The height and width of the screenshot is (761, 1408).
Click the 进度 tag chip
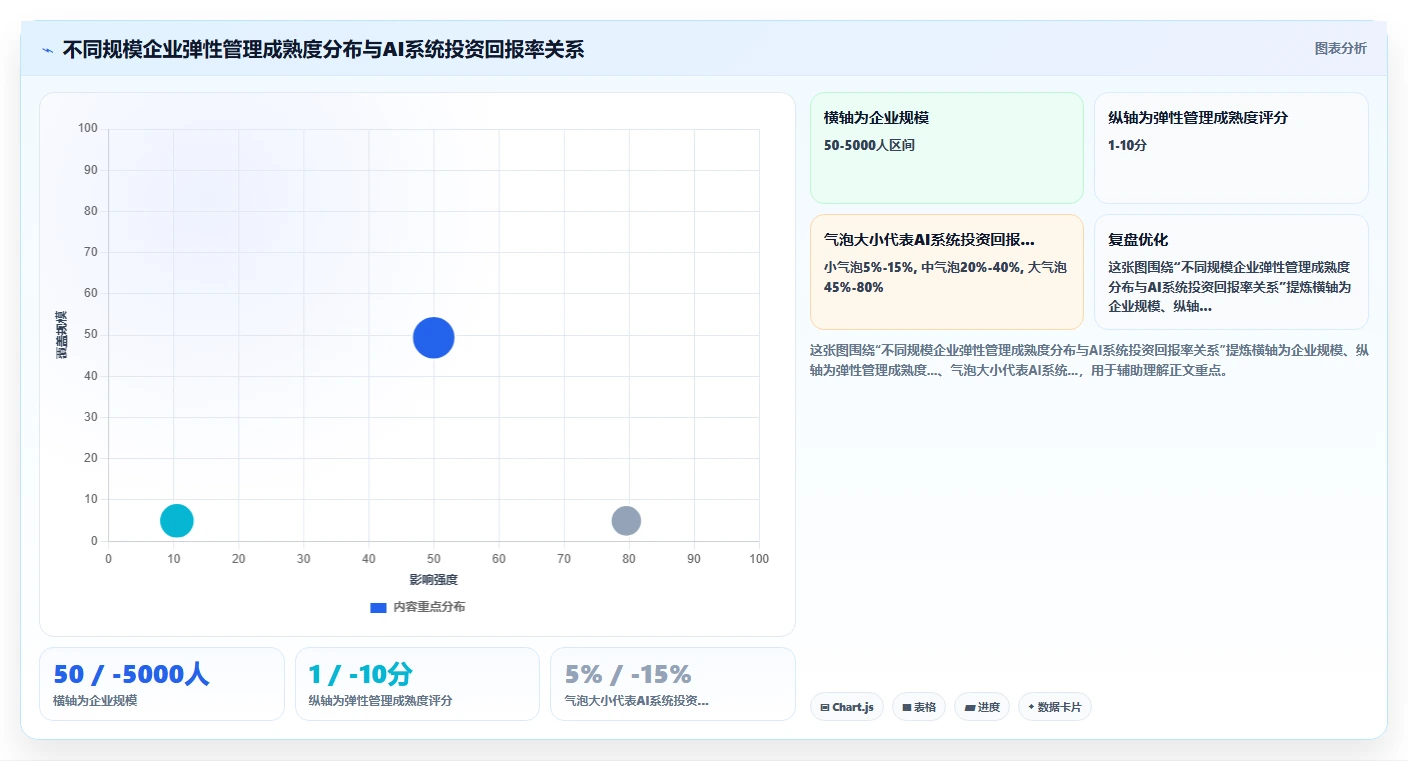pos(982,707)
